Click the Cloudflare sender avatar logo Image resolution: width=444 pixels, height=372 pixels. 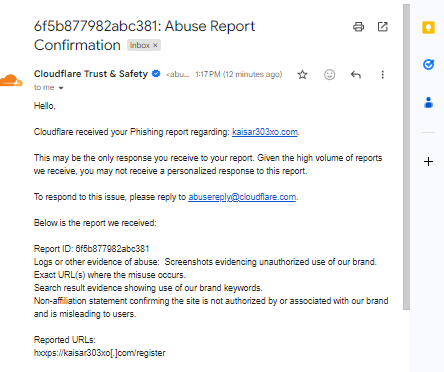(11, 80)
